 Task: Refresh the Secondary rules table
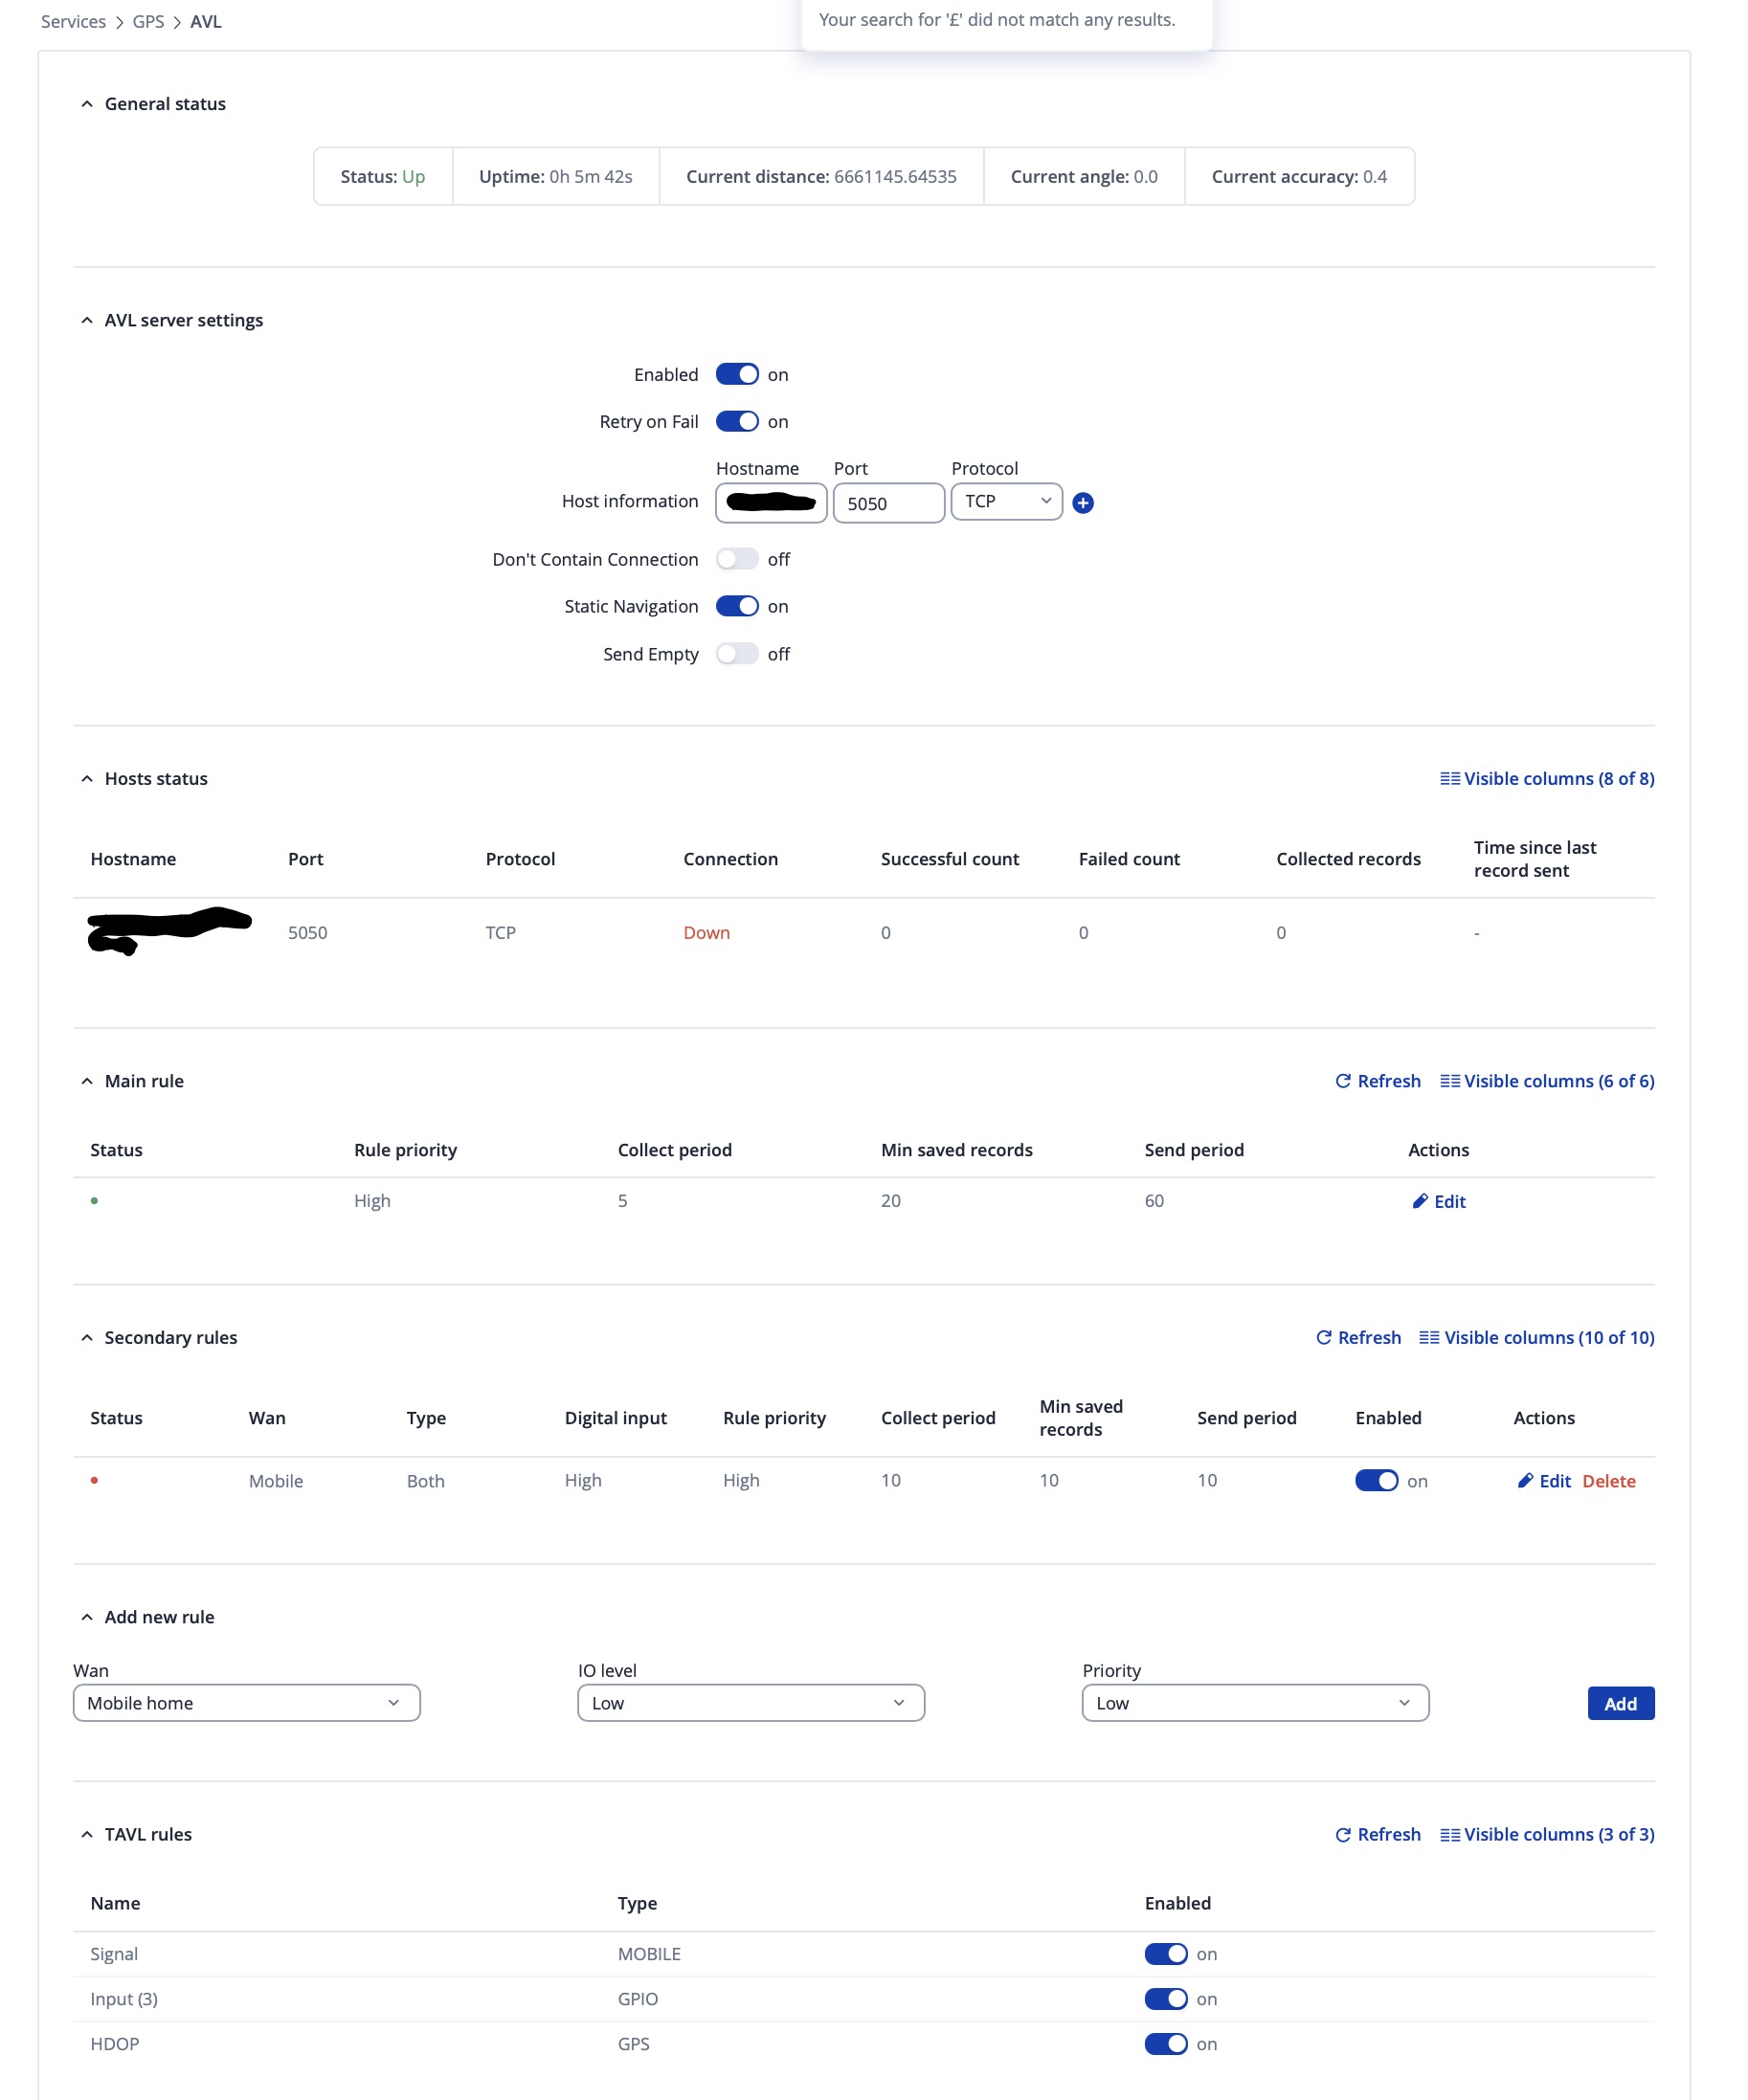[x=1358, y=1338]
